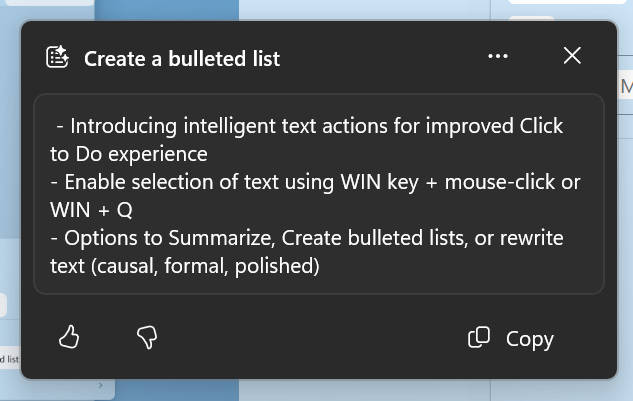Open the more options ellipsis menu
The width and height of the screenshot is (633, 401).
pos(498,57)
